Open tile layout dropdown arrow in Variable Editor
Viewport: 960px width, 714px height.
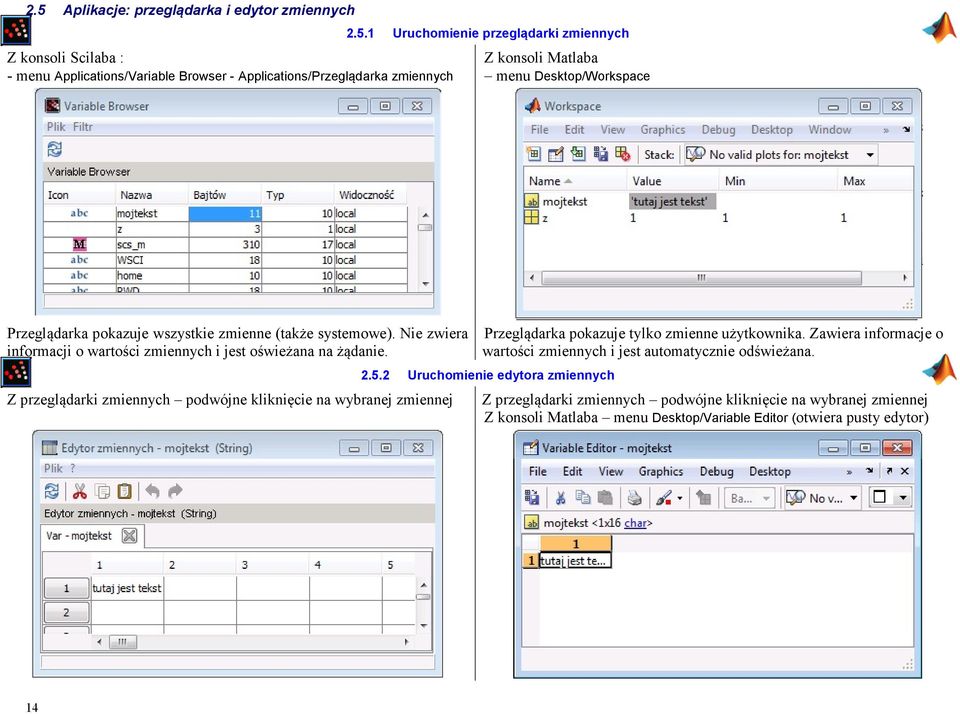pyautogui.click(x=902, y=497)
